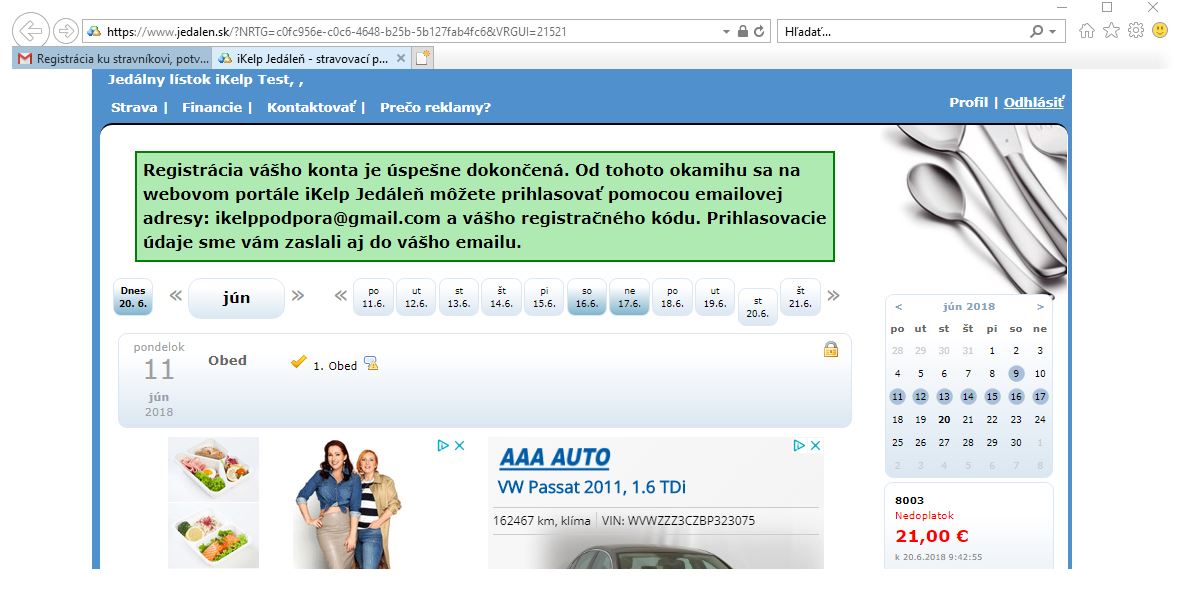The width and height of the screenshot is (1180, 605).
Task: Click the browser refresh icon
Action: pos(759,32)
